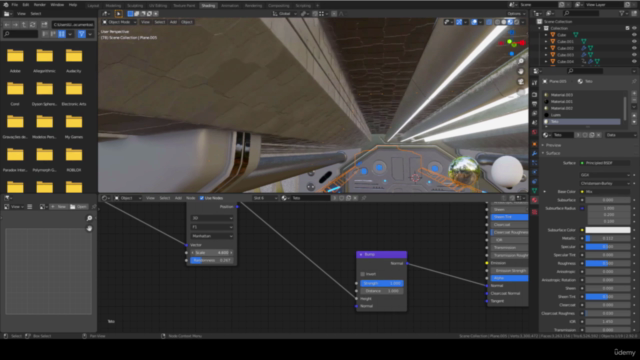Select solid viewport shading mode
This screenshot has height=360, width=640.
[x=504, y=22]
